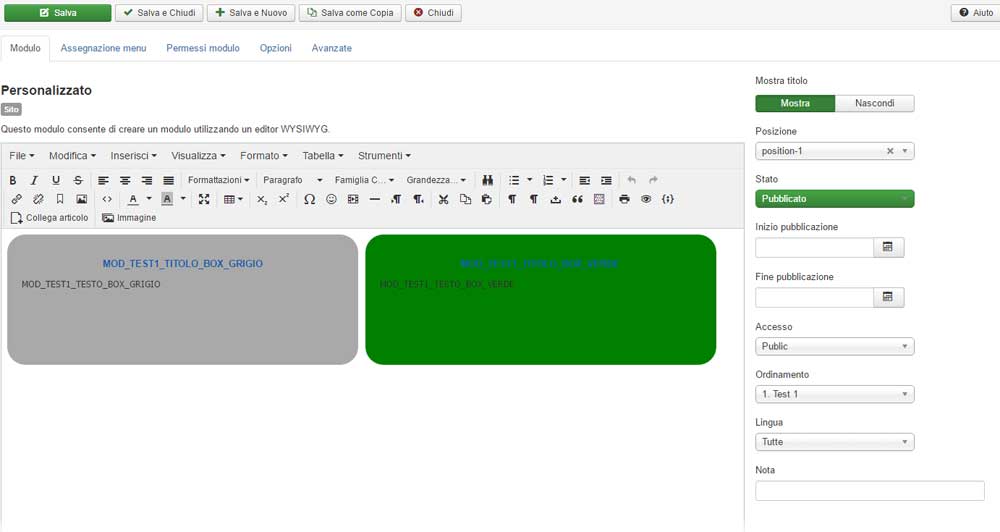Print the editor content
This screenshot has width=1000, height=532.
click(624, 199)
